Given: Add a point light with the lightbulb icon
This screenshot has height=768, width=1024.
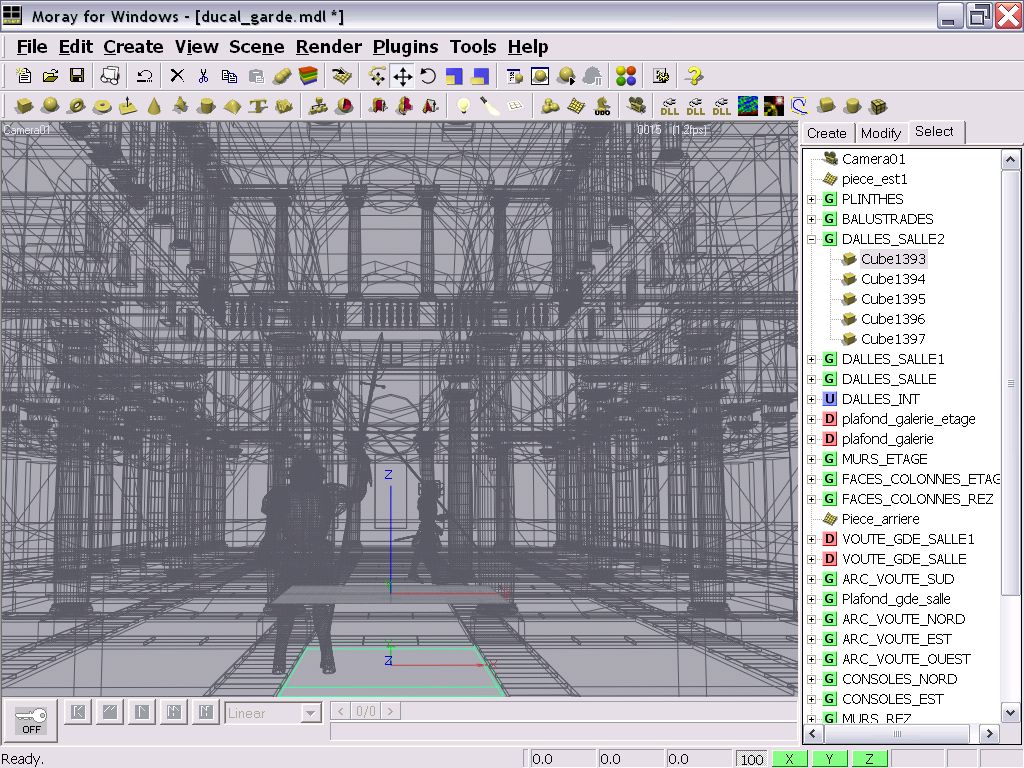Looking at the screenshot, I should [x=463, y=106].
